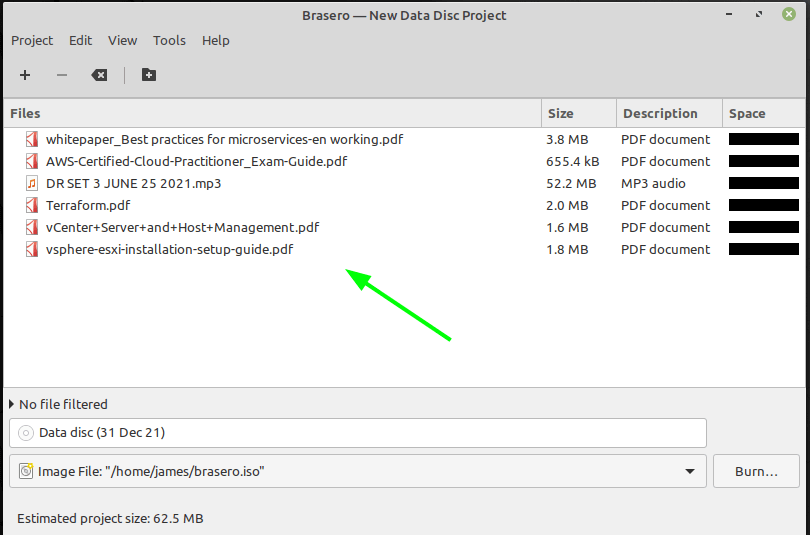Click the disc name text field

[x=360, y=433]
